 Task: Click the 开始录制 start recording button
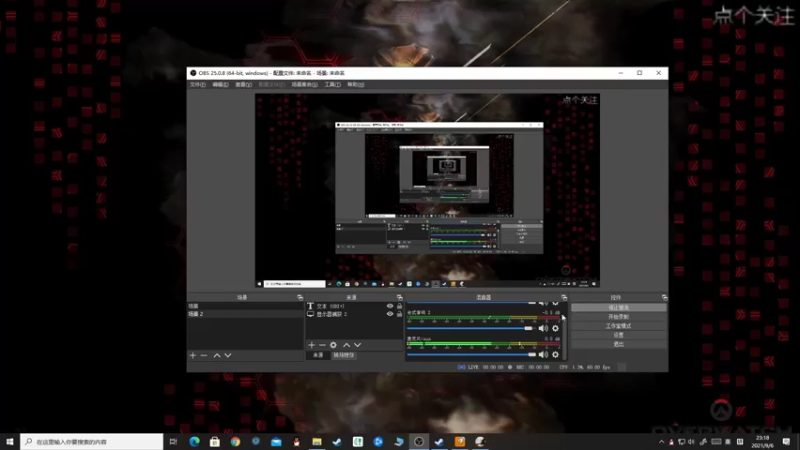point(618,317)
